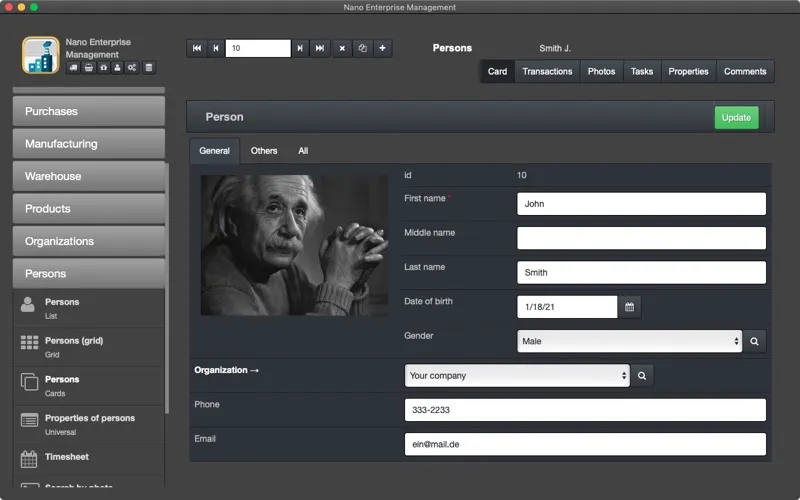This screenshot has height=500, width=800.
Task: Click the truck icon under app title
Action: 73,68
